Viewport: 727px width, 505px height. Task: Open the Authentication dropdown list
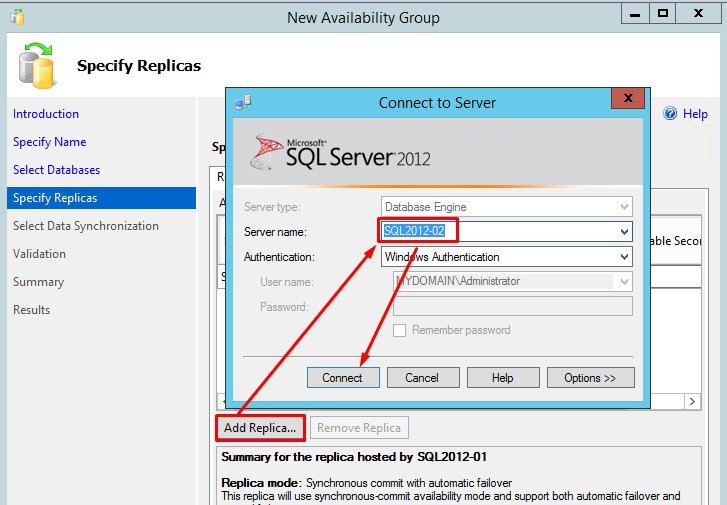point(624,257)
